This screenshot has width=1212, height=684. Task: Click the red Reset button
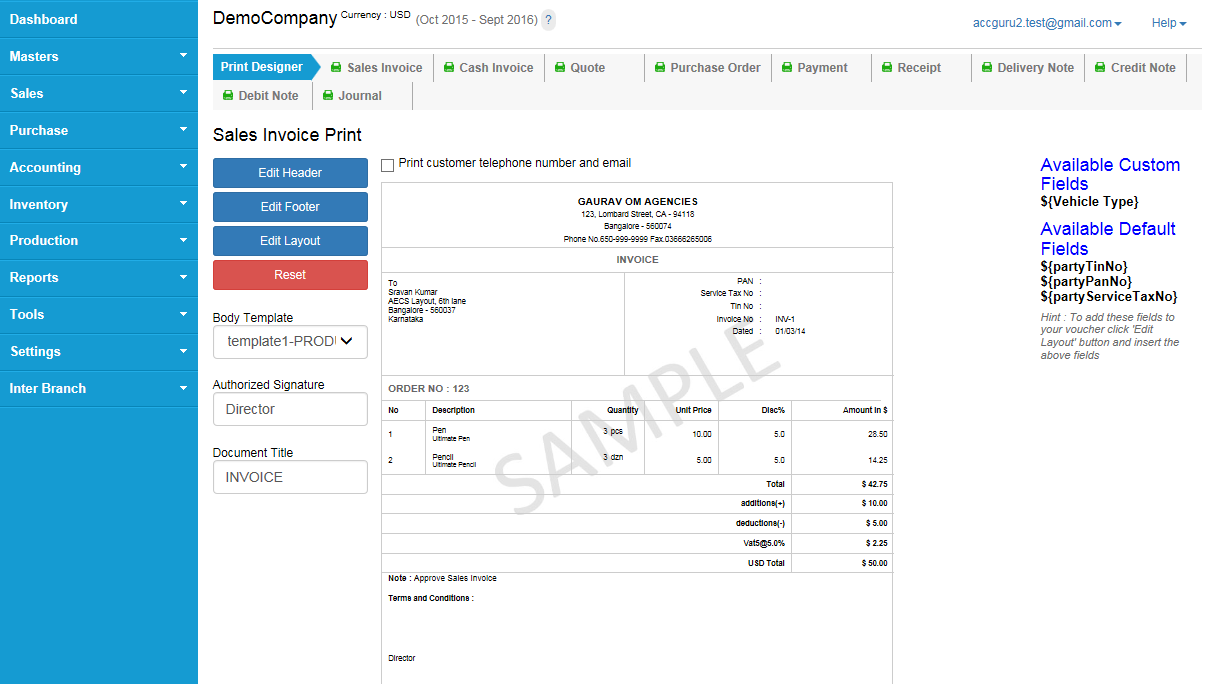click(x=290, y=275)
